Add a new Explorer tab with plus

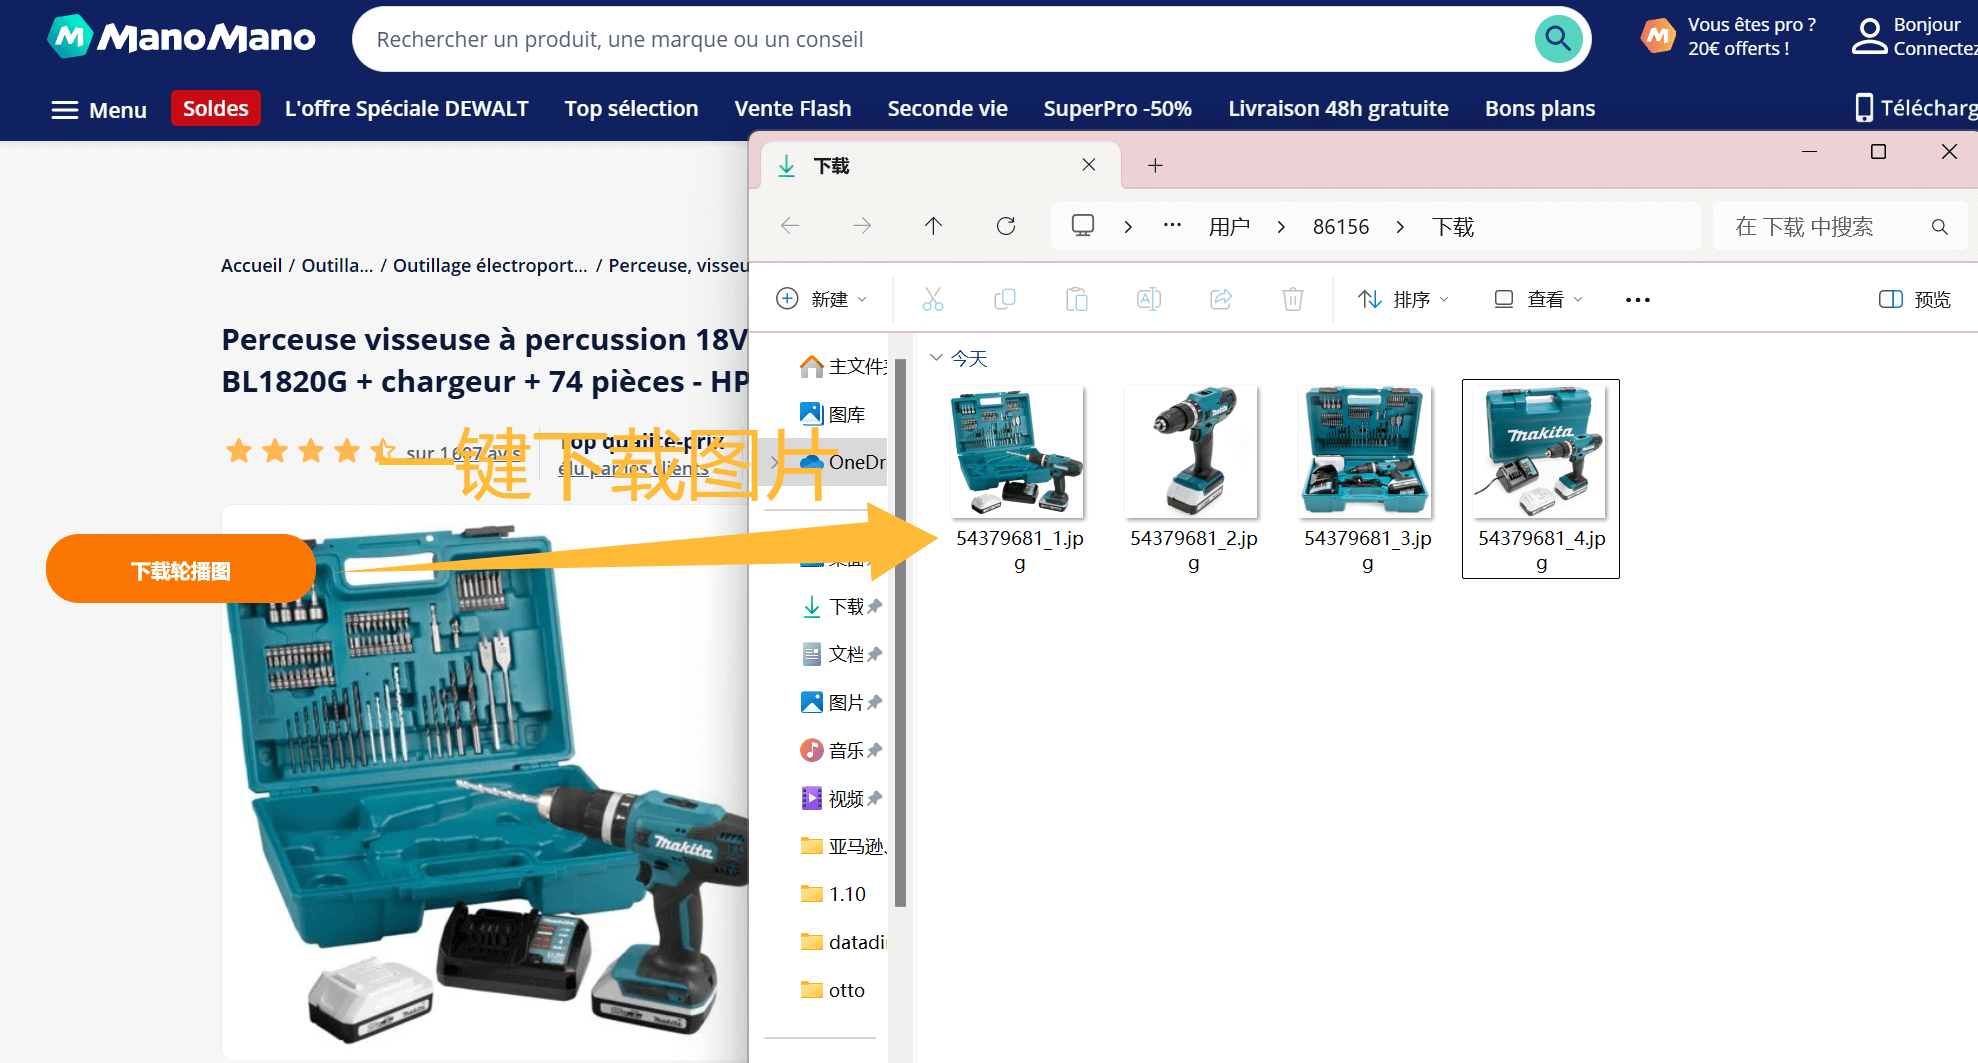point(1155,166)
